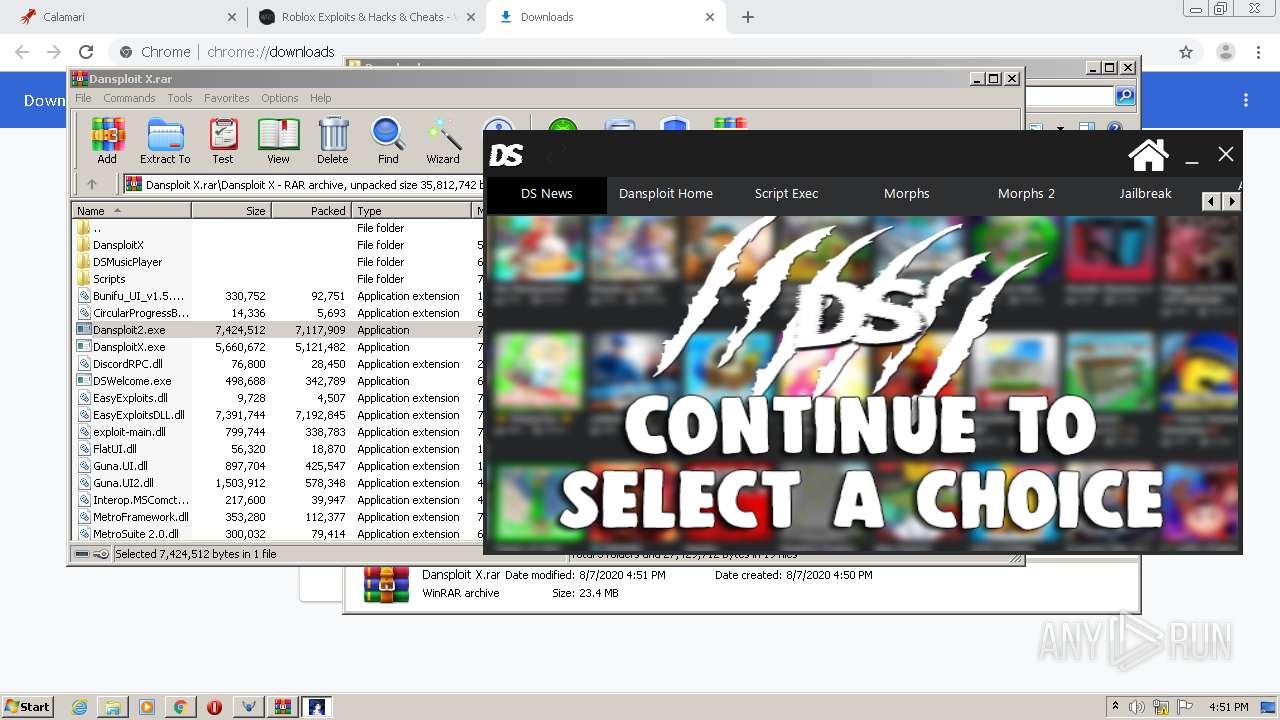1280x720 pixels.
Task: Click the DS logo in Dansploit window
Action: click(507, 155)
